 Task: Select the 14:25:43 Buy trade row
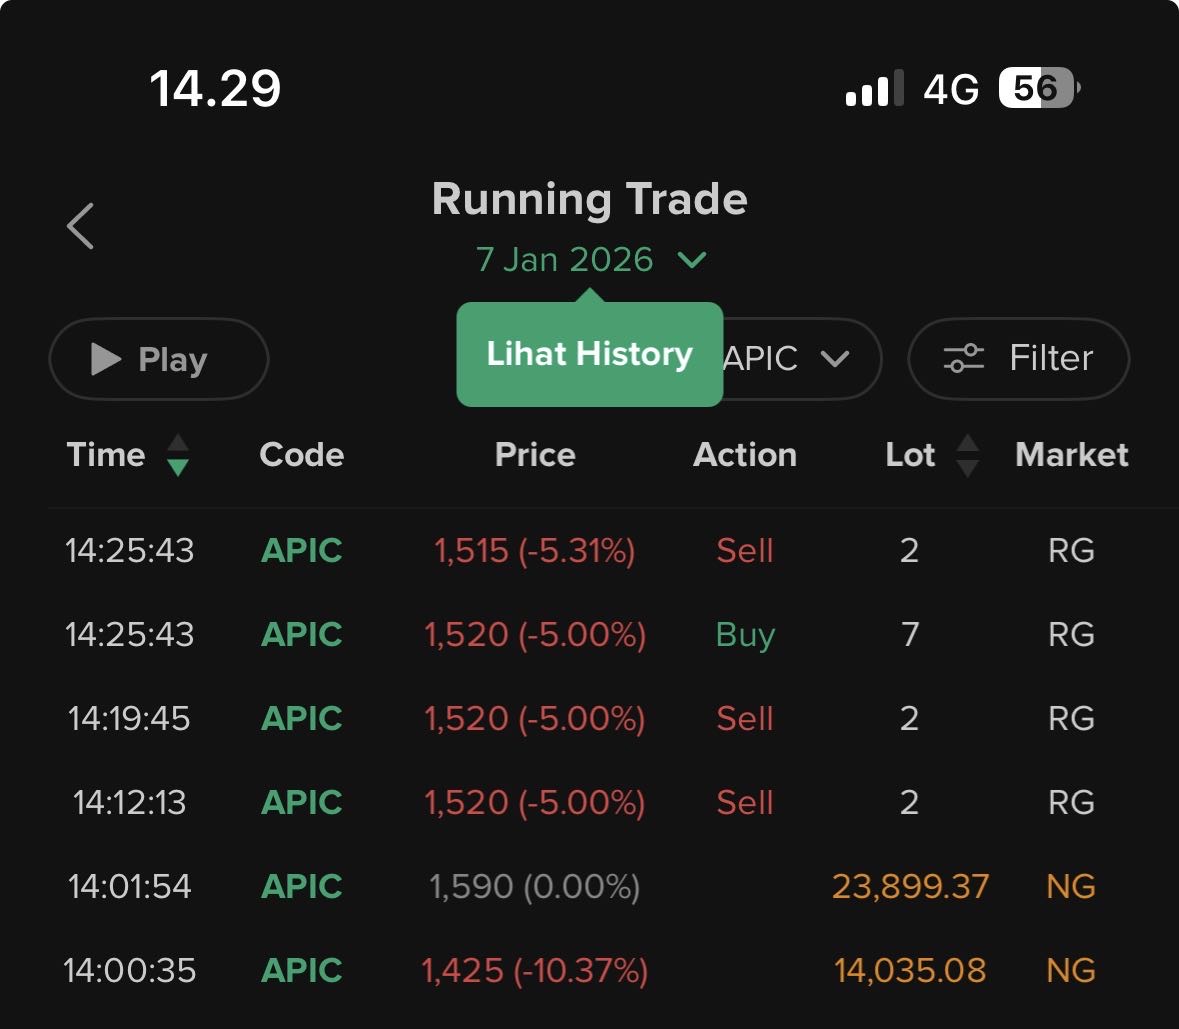(589, 635)
